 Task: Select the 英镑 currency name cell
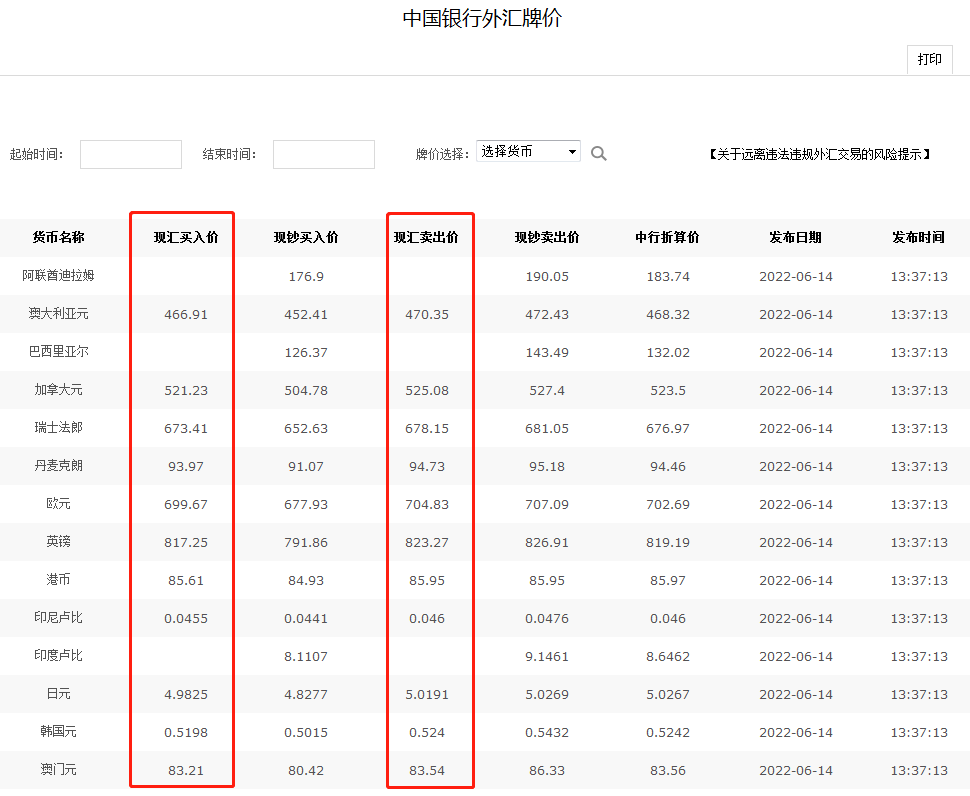coord(58,542)
